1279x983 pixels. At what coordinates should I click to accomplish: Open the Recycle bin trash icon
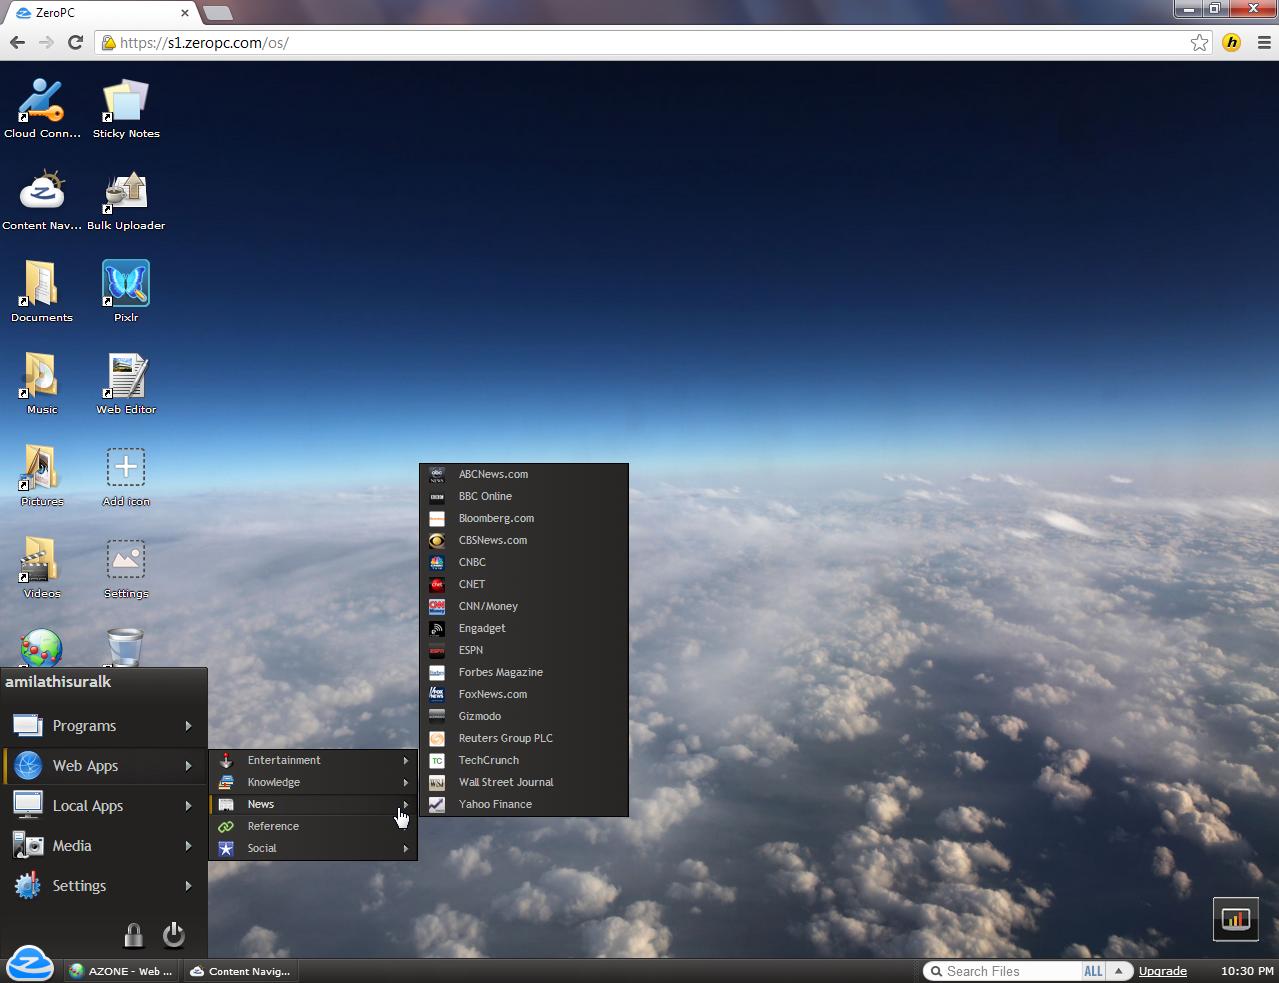(125, 647)
